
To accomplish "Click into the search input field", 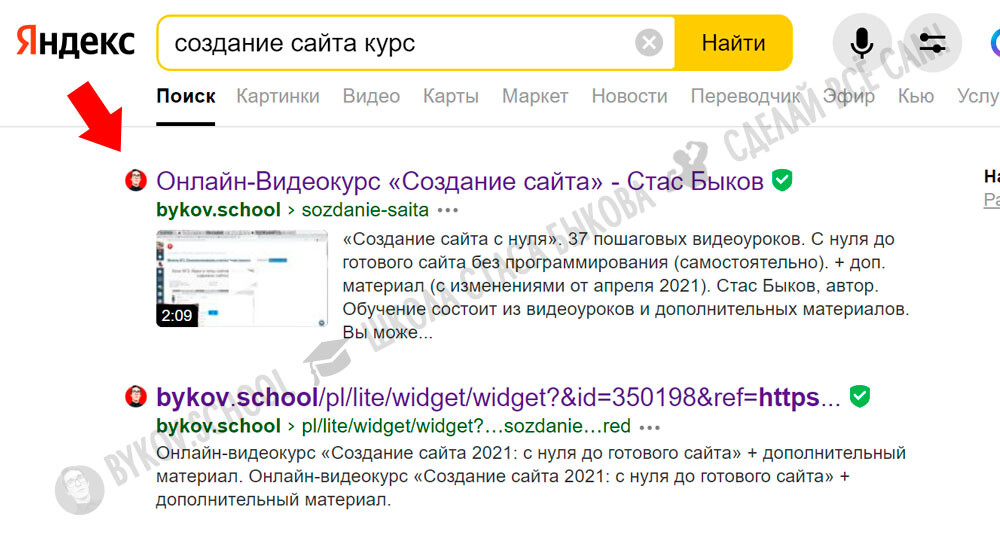I will [400, 43].
